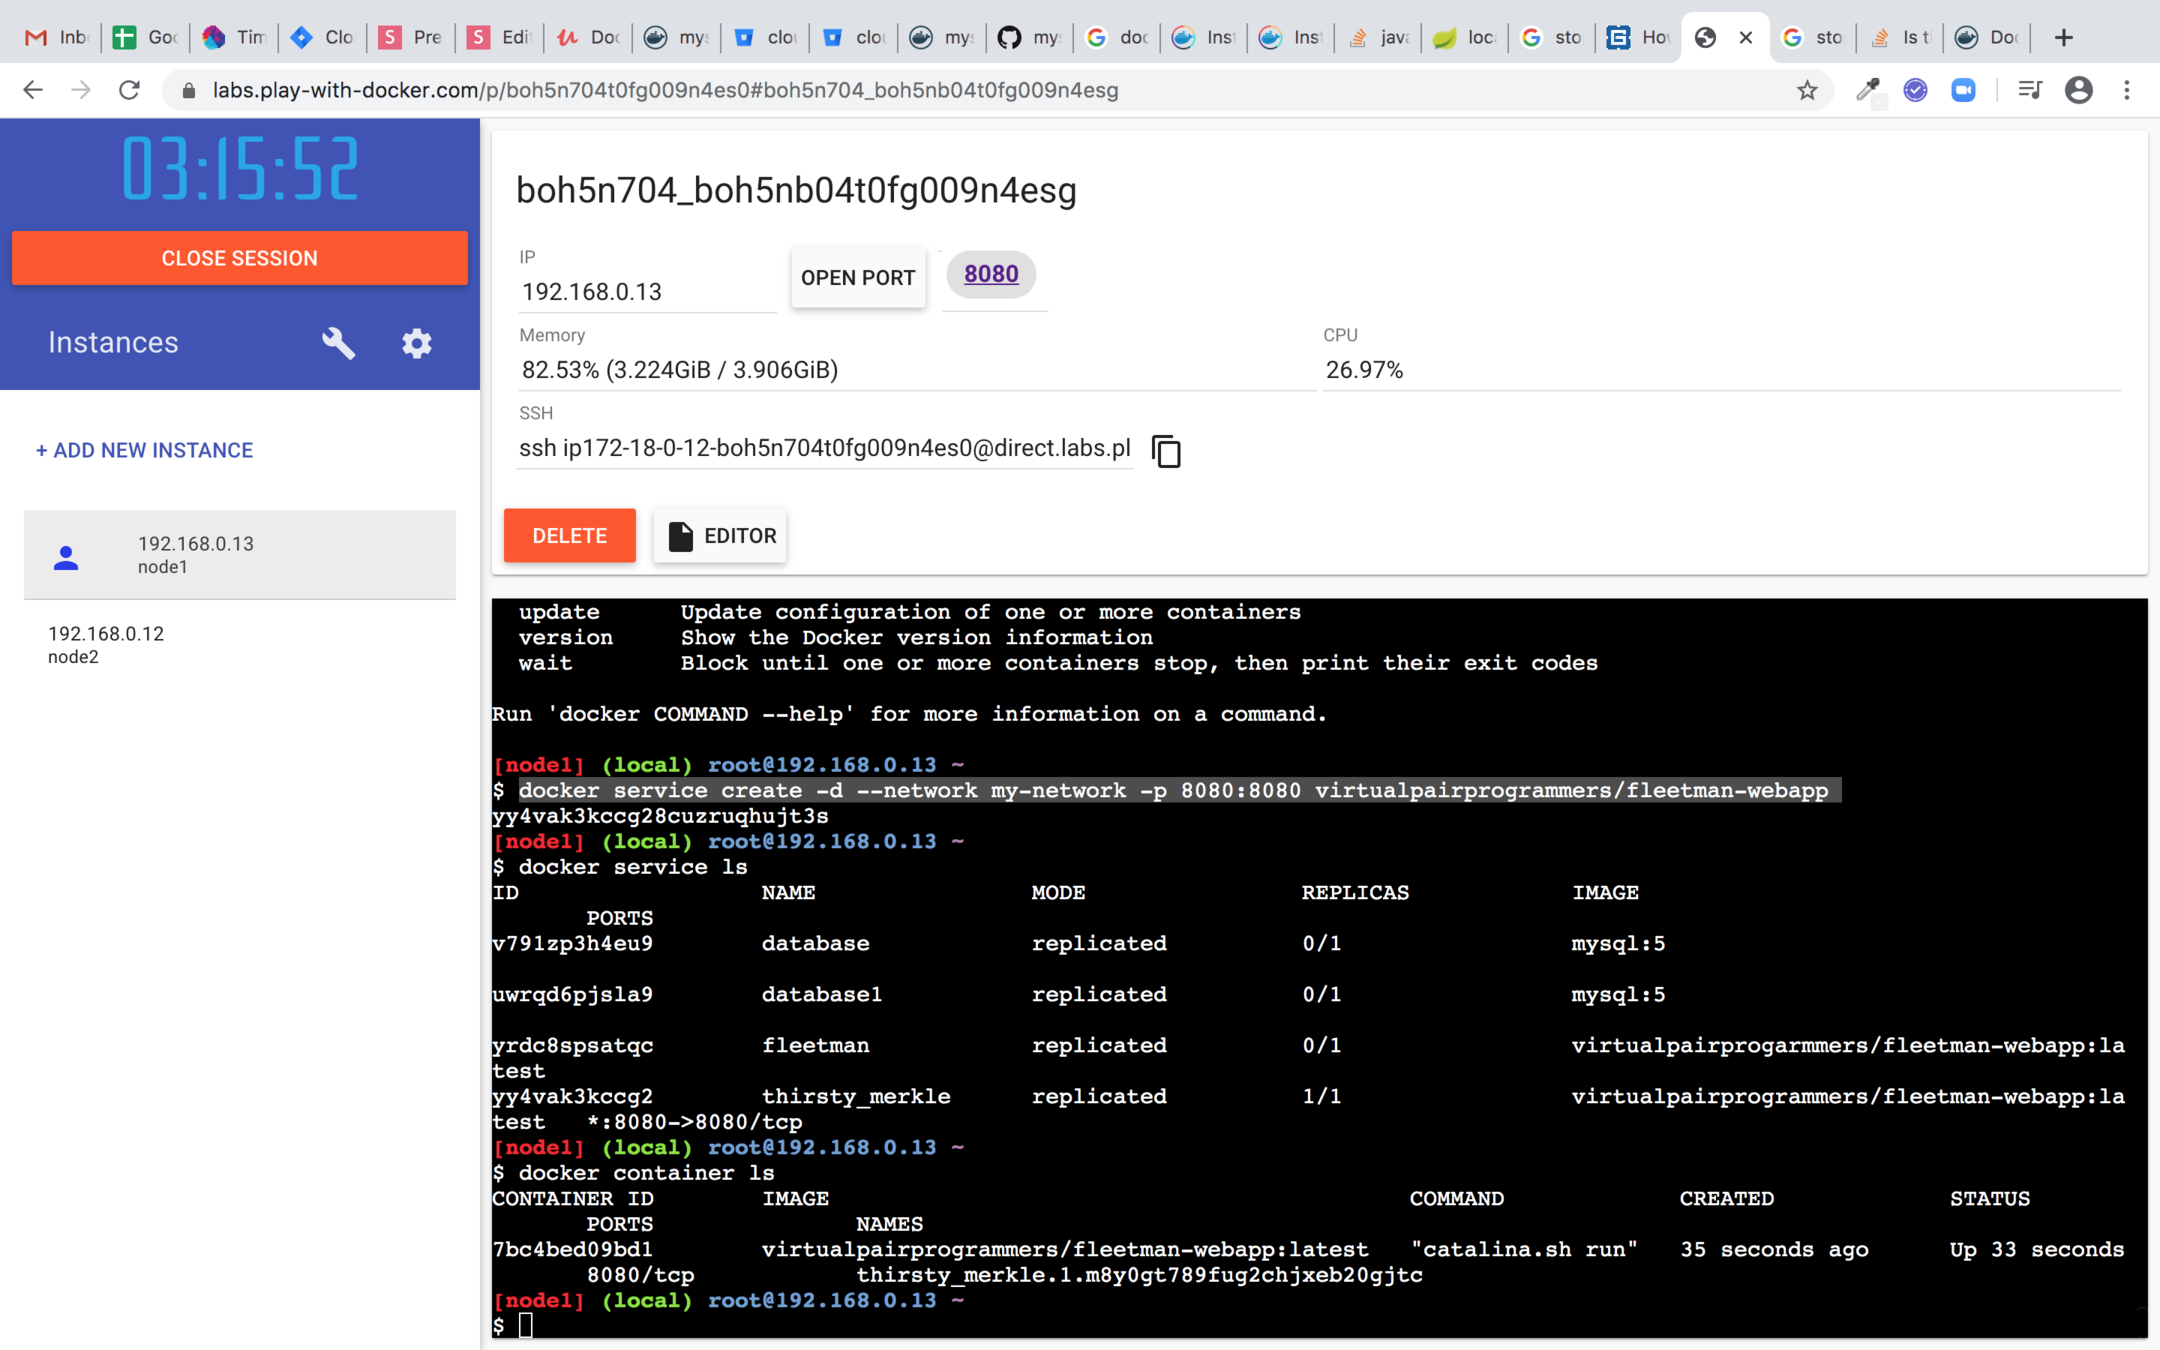2160x1350 pixels.
Task: Open Chrome profile avatar icon
Action: [2078, 90]
